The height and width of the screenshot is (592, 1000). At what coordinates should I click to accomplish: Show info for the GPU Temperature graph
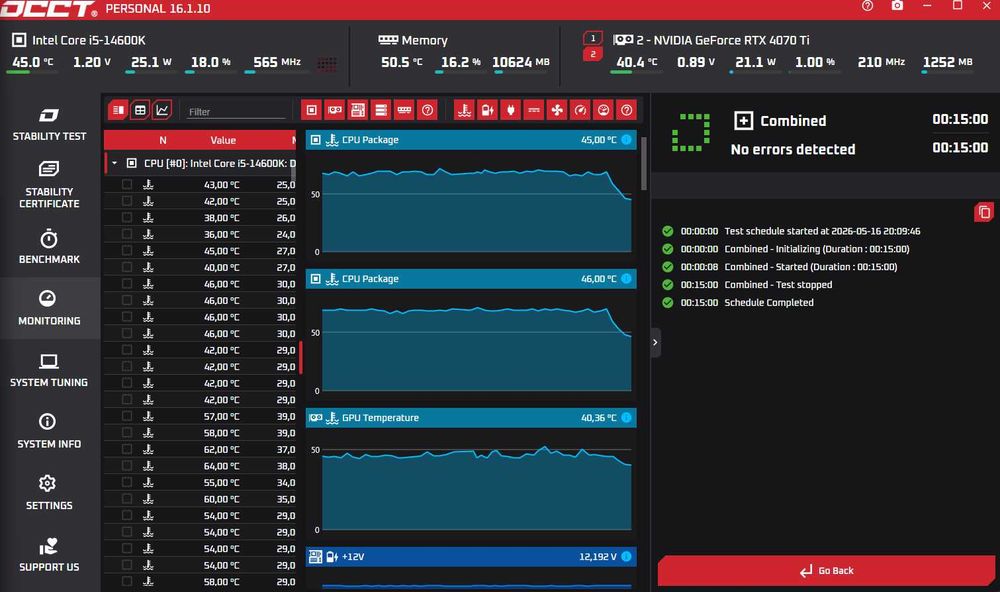click(626, 418)
